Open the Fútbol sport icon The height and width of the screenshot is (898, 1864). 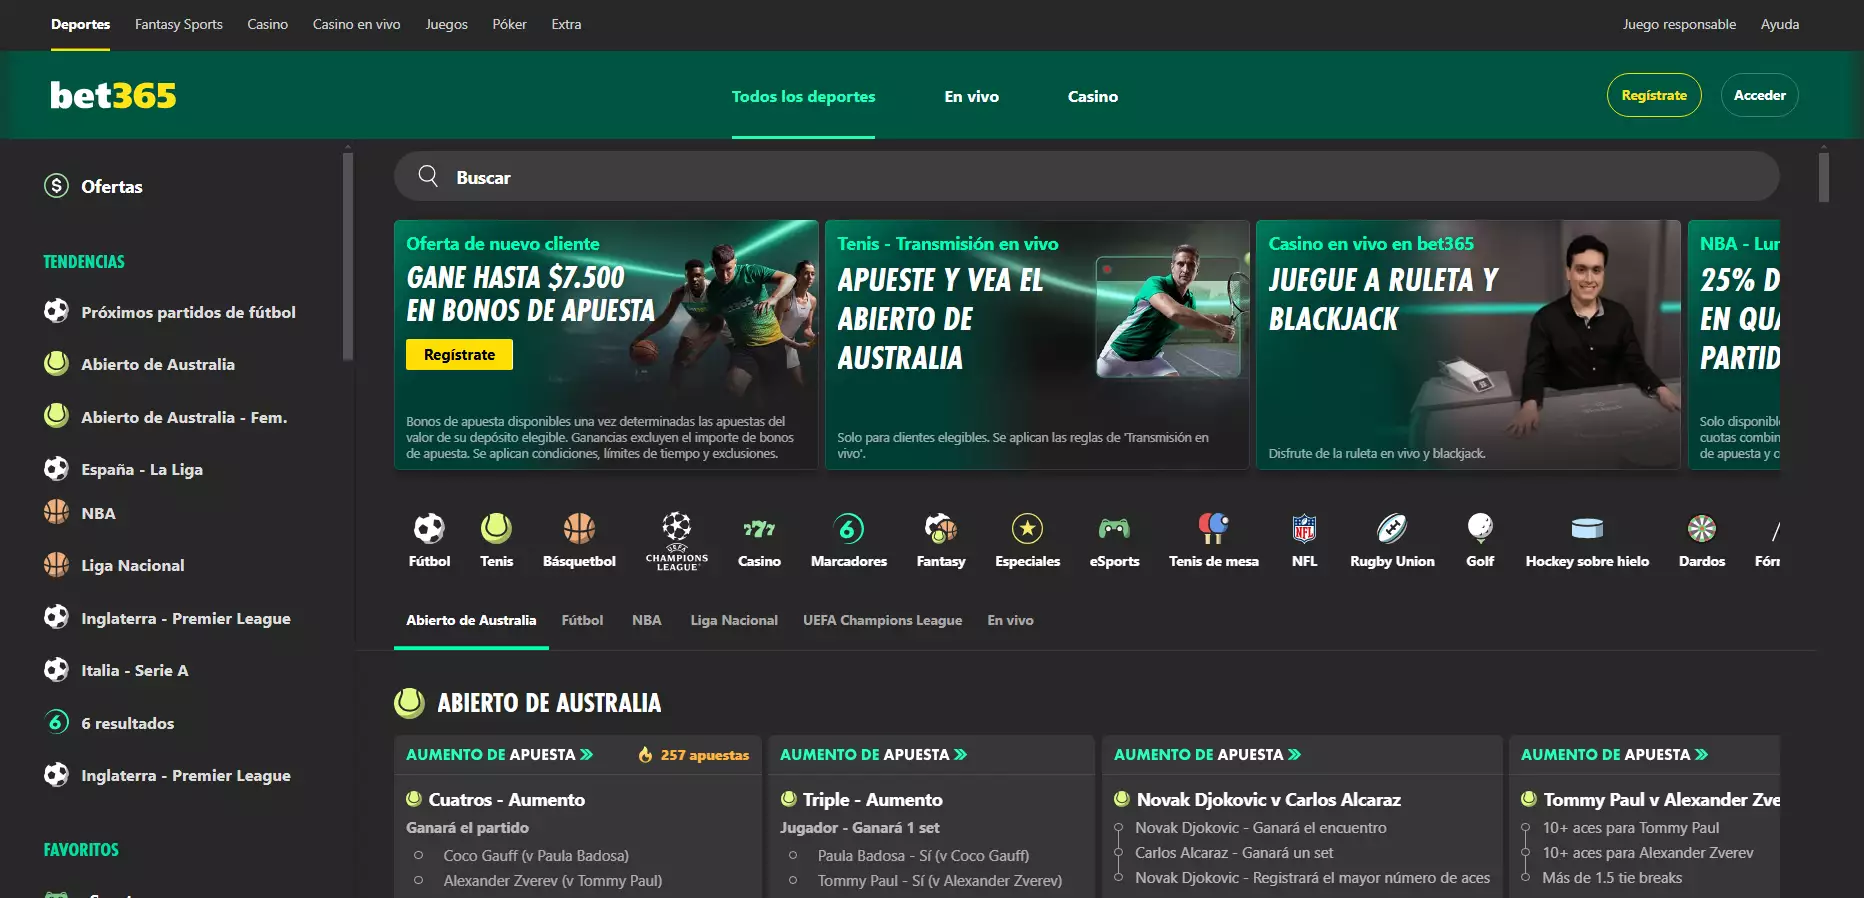pyautogui.click(x=429, y=528)
